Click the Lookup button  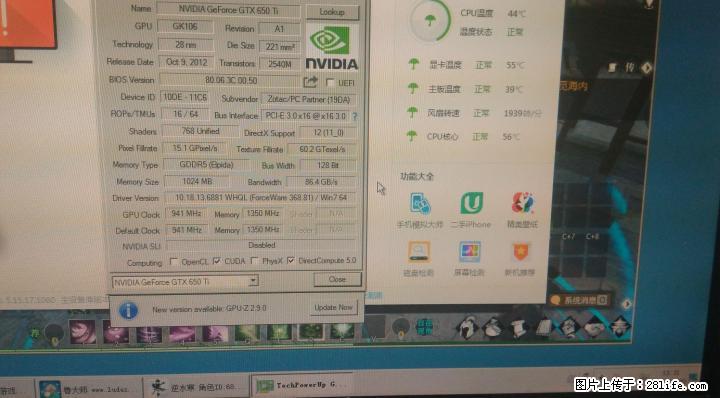pos(332,12)
